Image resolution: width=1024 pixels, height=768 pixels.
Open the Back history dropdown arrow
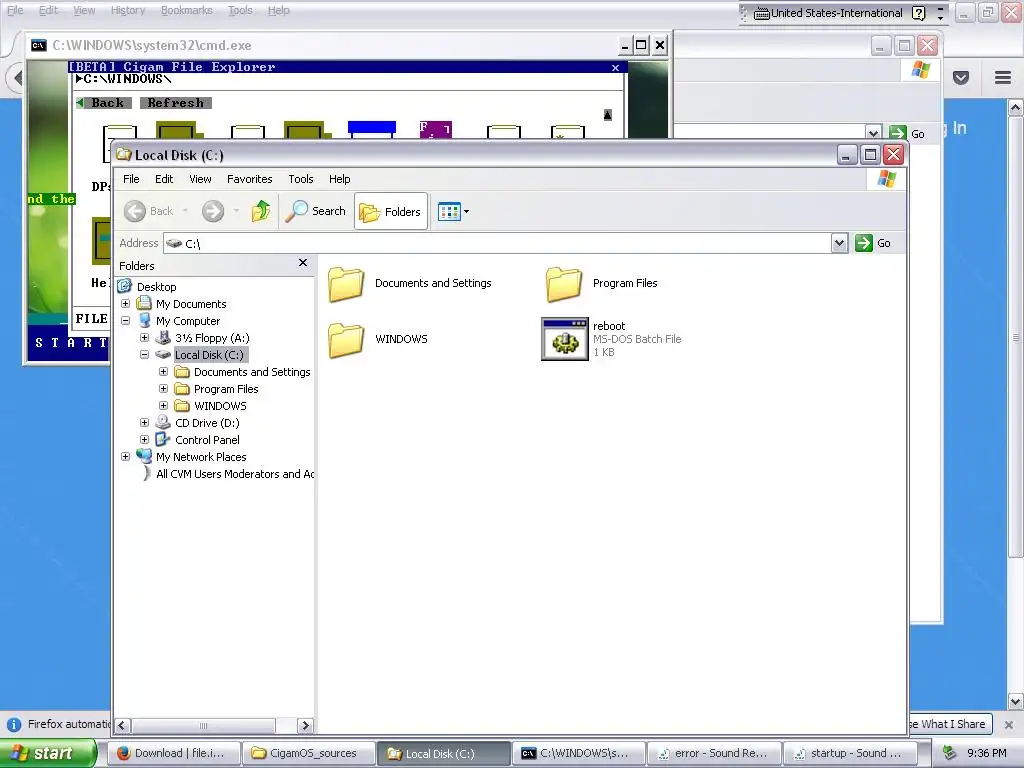pos(185,211)
